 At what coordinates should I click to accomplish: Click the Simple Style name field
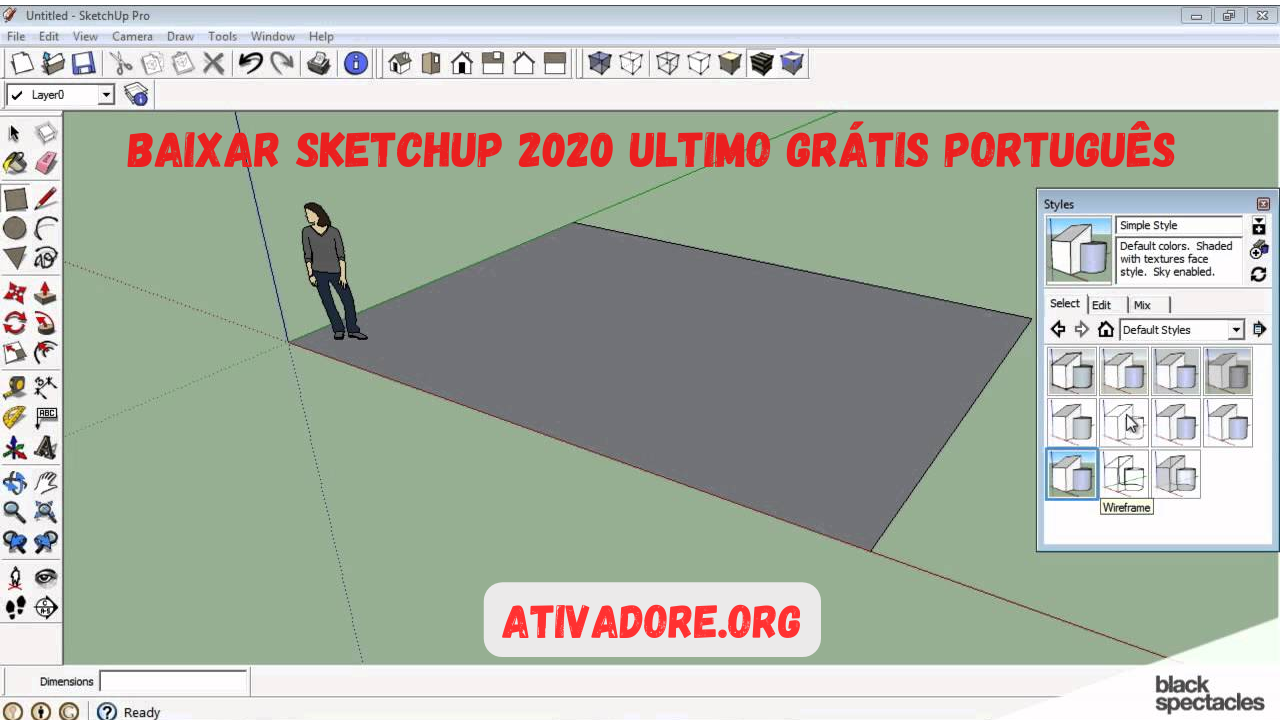tap(1179, 226)
